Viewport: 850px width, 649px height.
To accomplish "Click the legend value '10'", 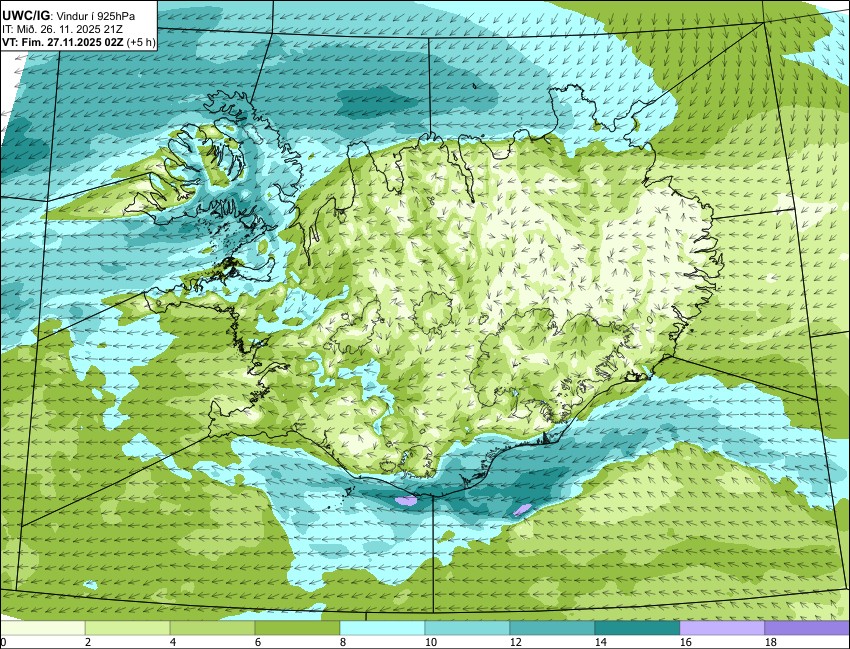I will pos(430,642).
